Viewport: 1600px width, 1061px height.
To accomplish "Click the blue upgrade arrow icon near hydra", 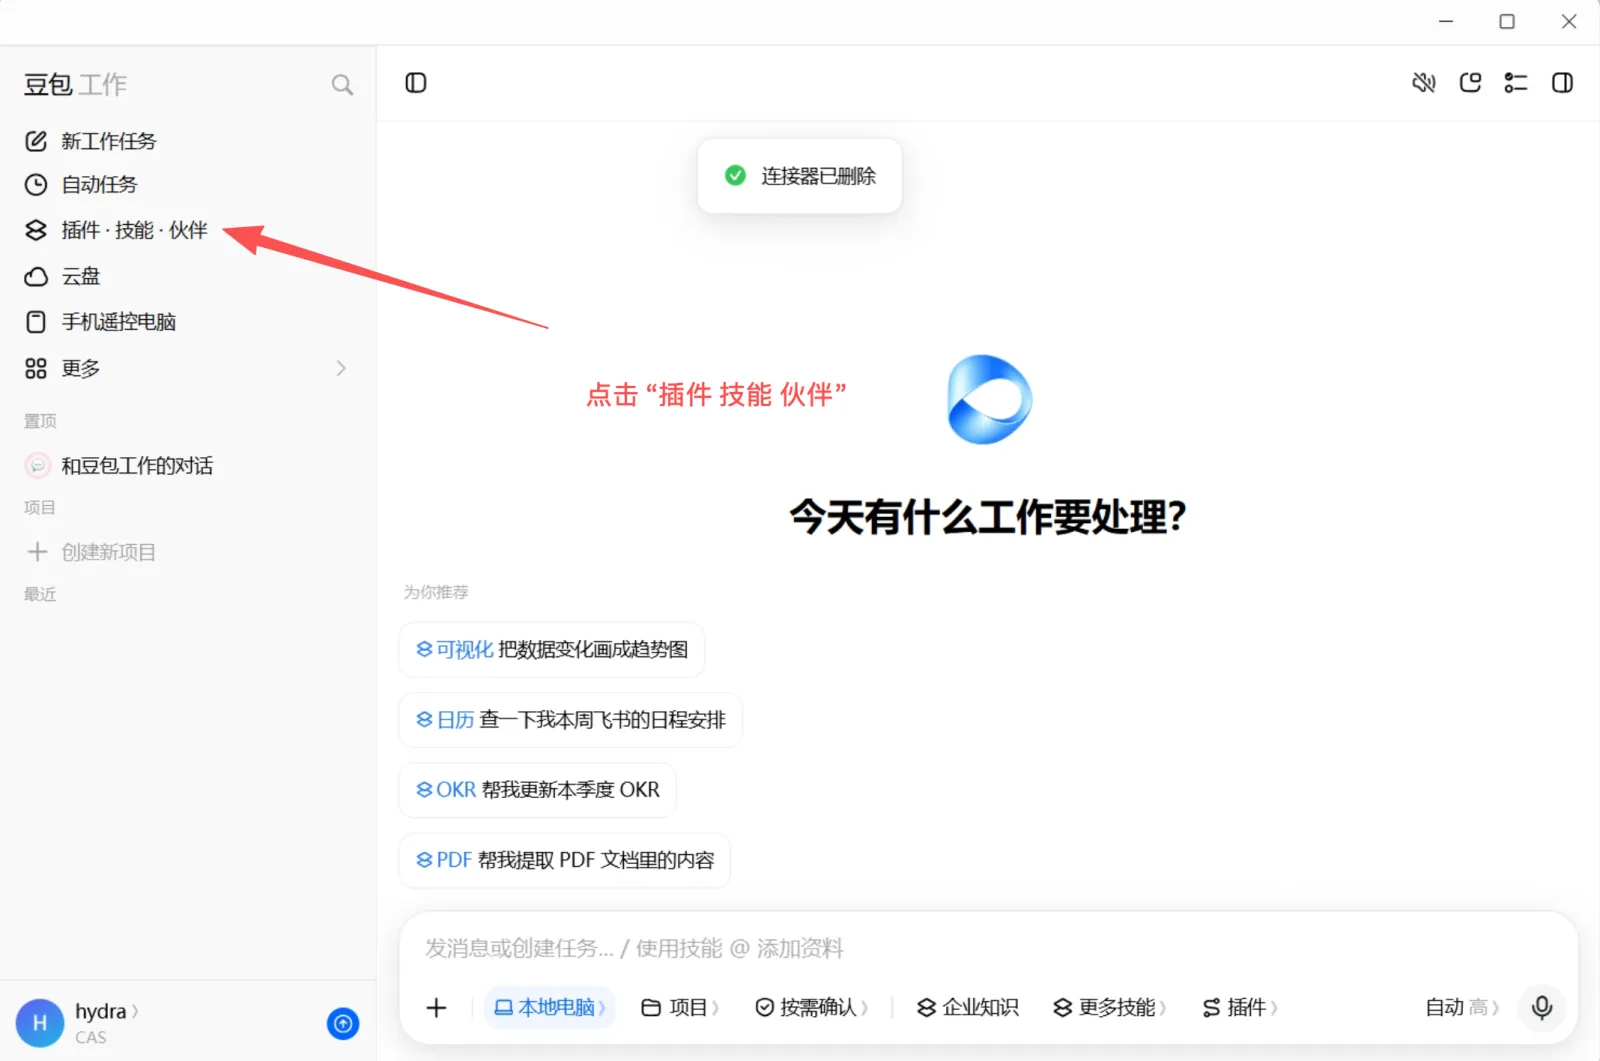I will 343,1023.
